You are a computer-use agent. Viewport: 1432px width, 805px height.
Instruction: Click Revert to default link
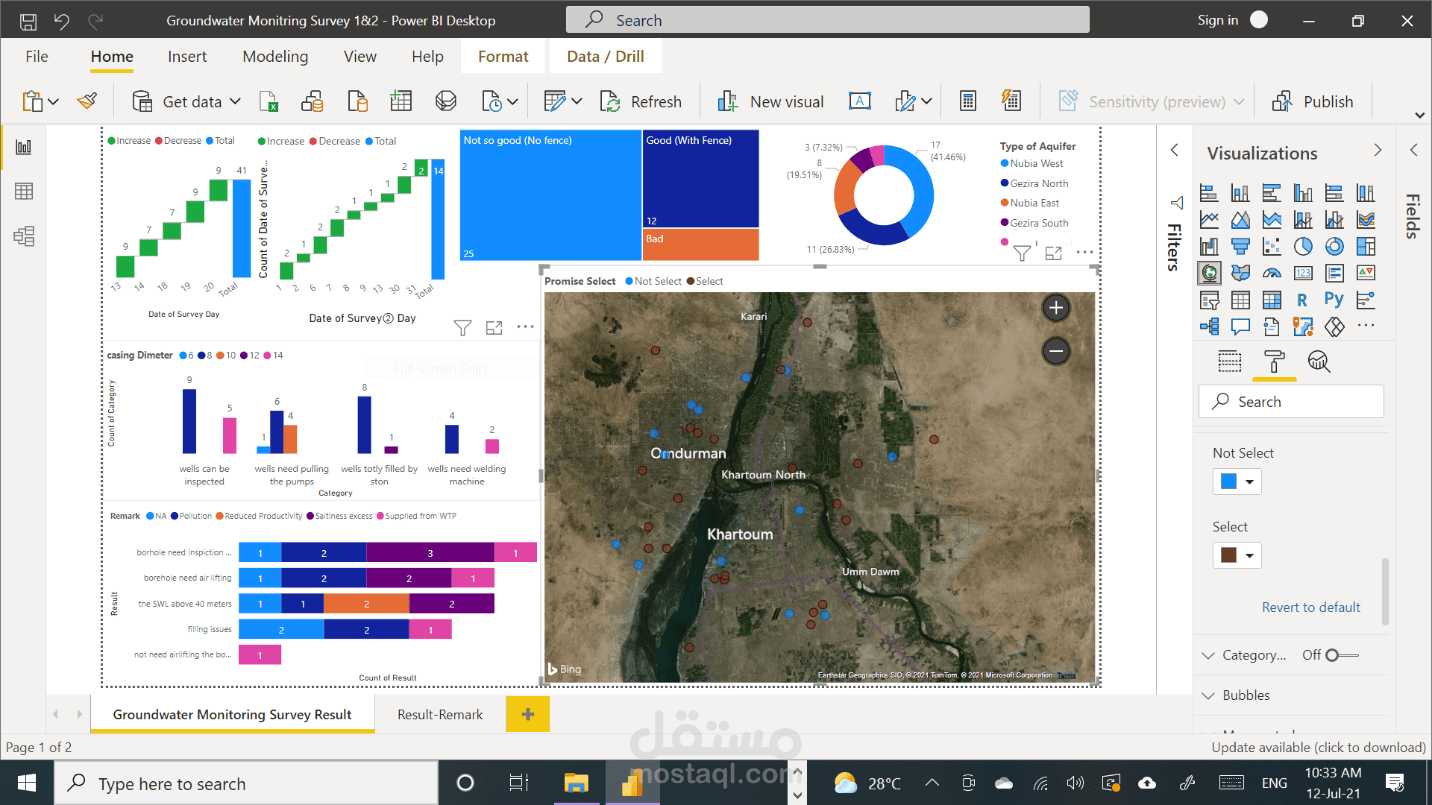click(x=1311, y=607)
